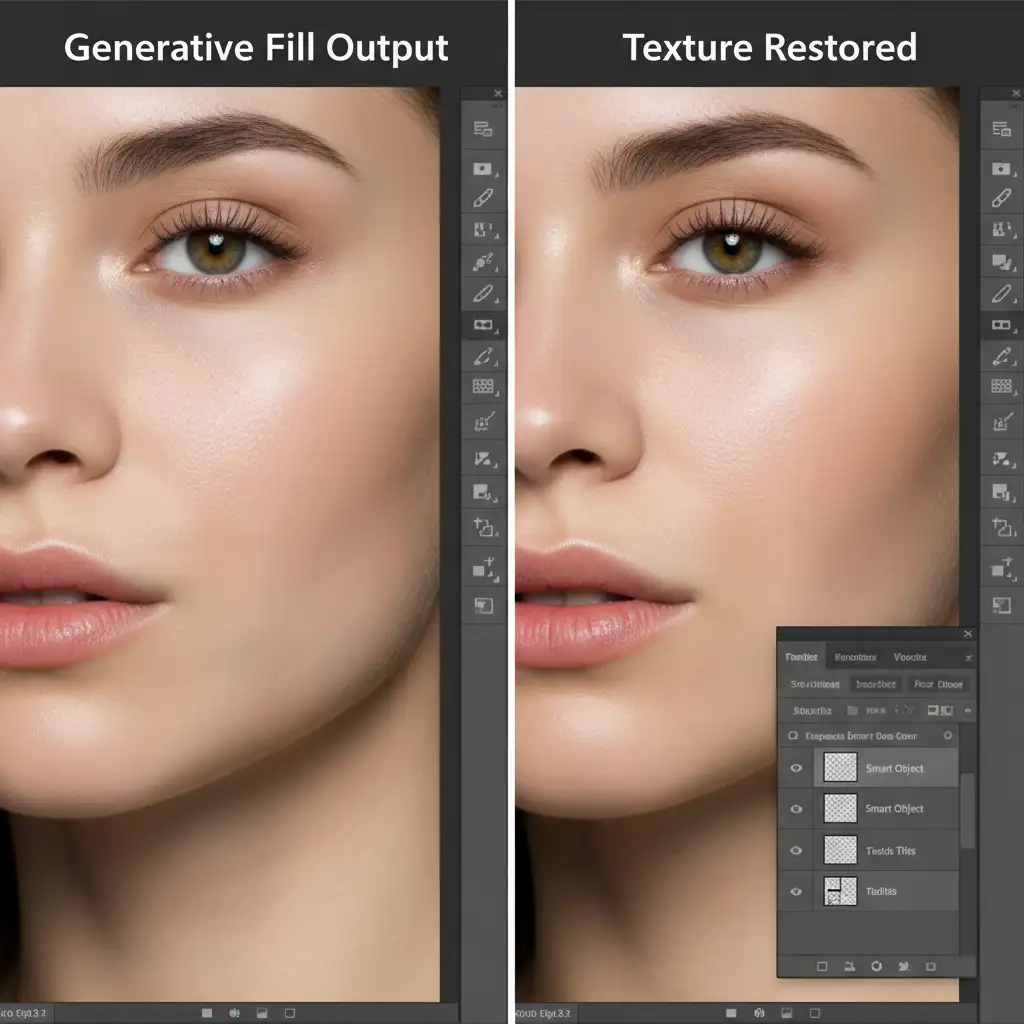Click the rightmost icon at layers panel bottom
Viewport: 1024px width, 1024px height.
(931, 967)
